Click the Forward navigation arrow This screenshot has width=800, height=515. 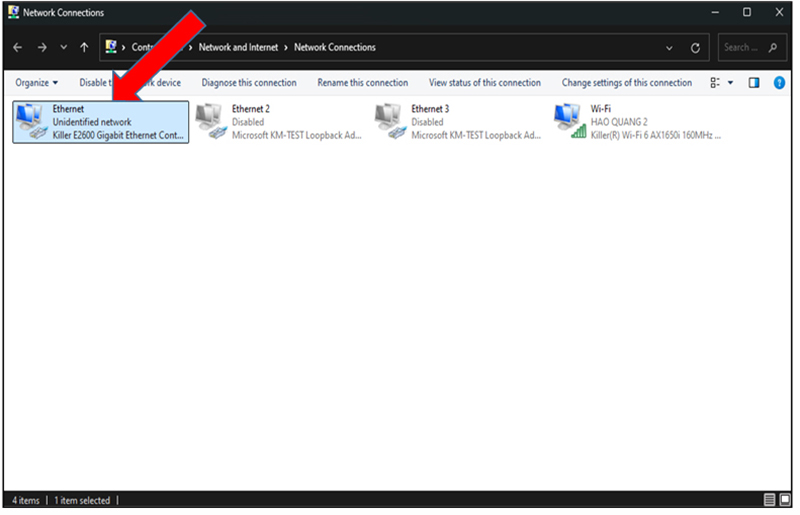[x=42, y=47]
